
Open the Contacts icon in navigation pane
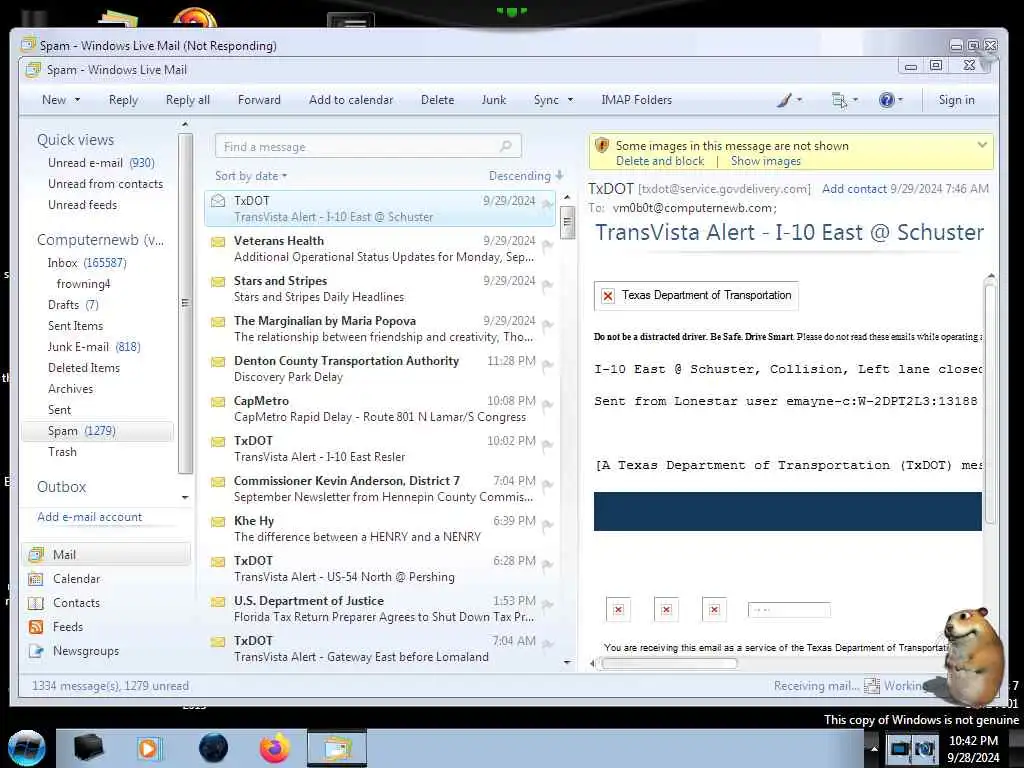[36, 603]
